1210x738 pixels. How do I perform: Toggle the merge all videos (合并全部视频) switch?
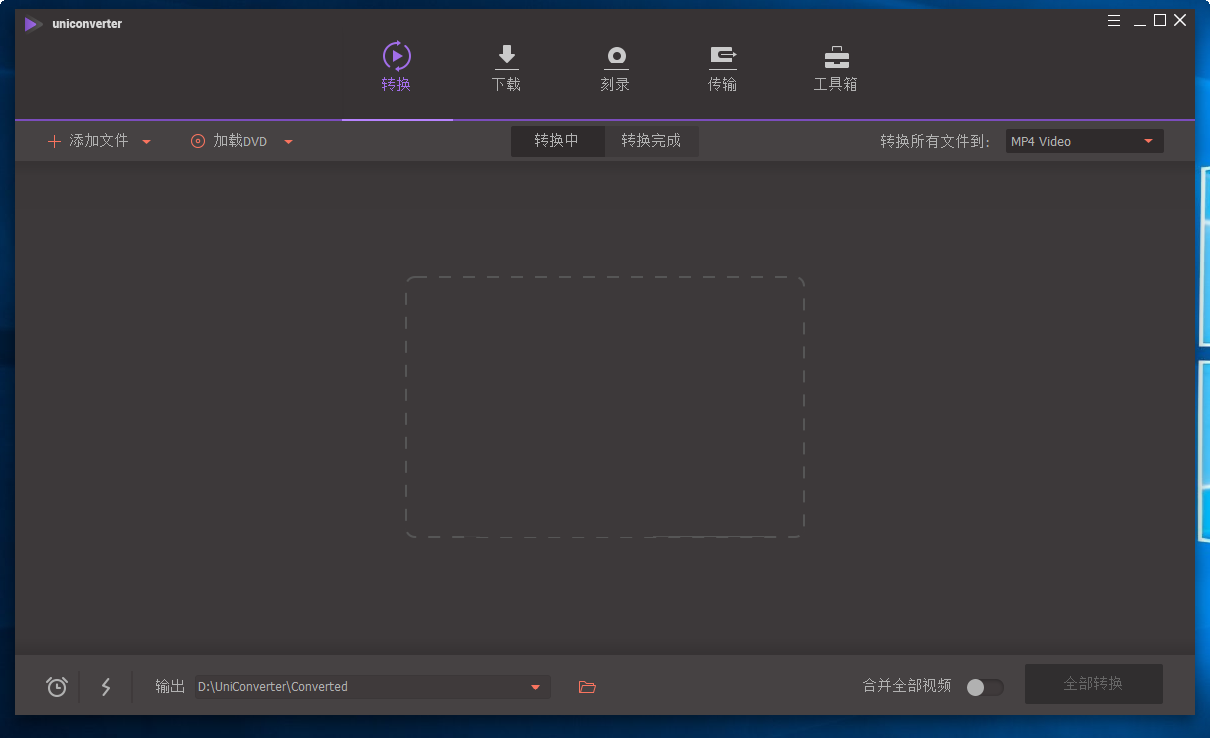click(984, 687)
